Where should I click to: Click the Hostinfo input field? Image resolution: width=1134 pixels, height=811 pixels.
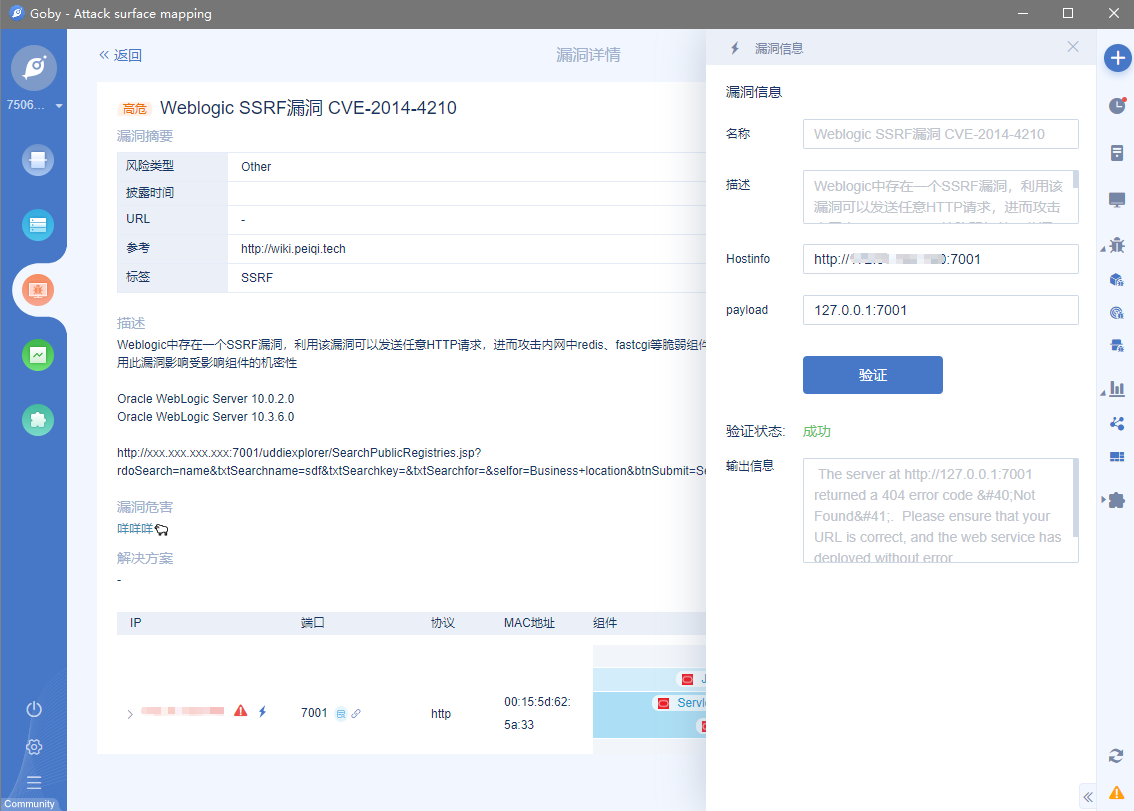tap(940, 259)
